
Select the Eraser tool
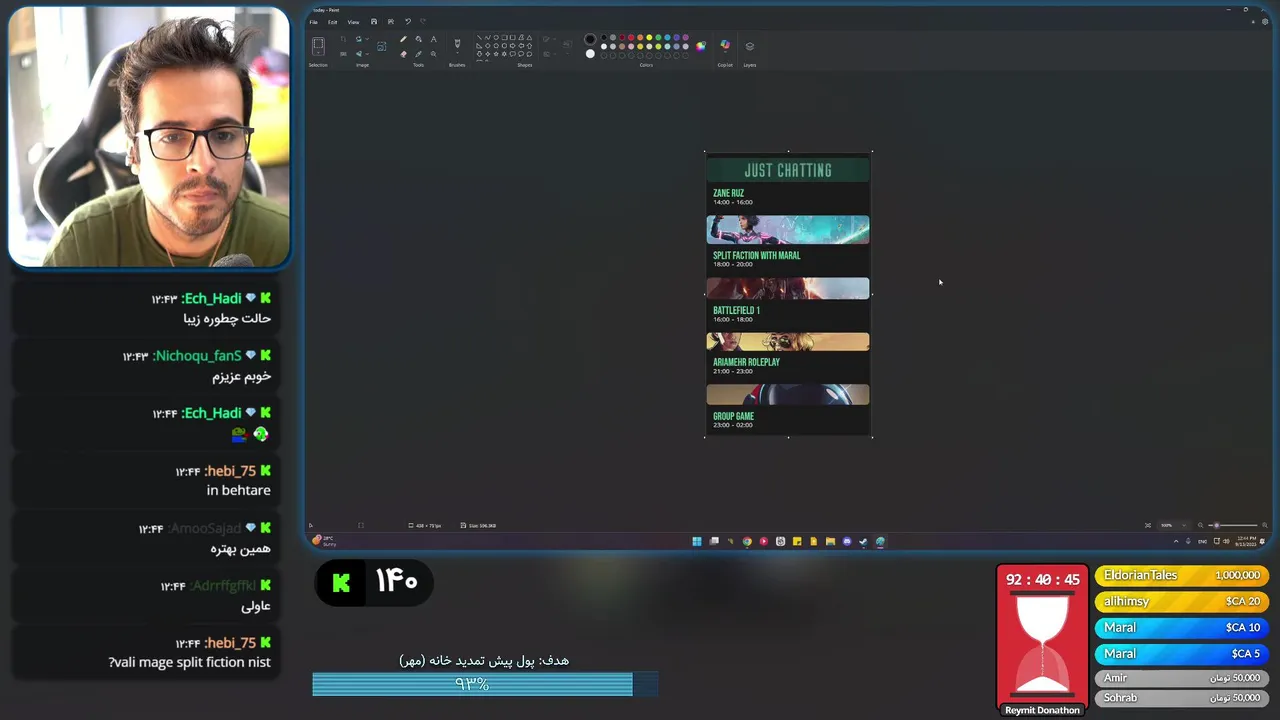pos(403,54)
